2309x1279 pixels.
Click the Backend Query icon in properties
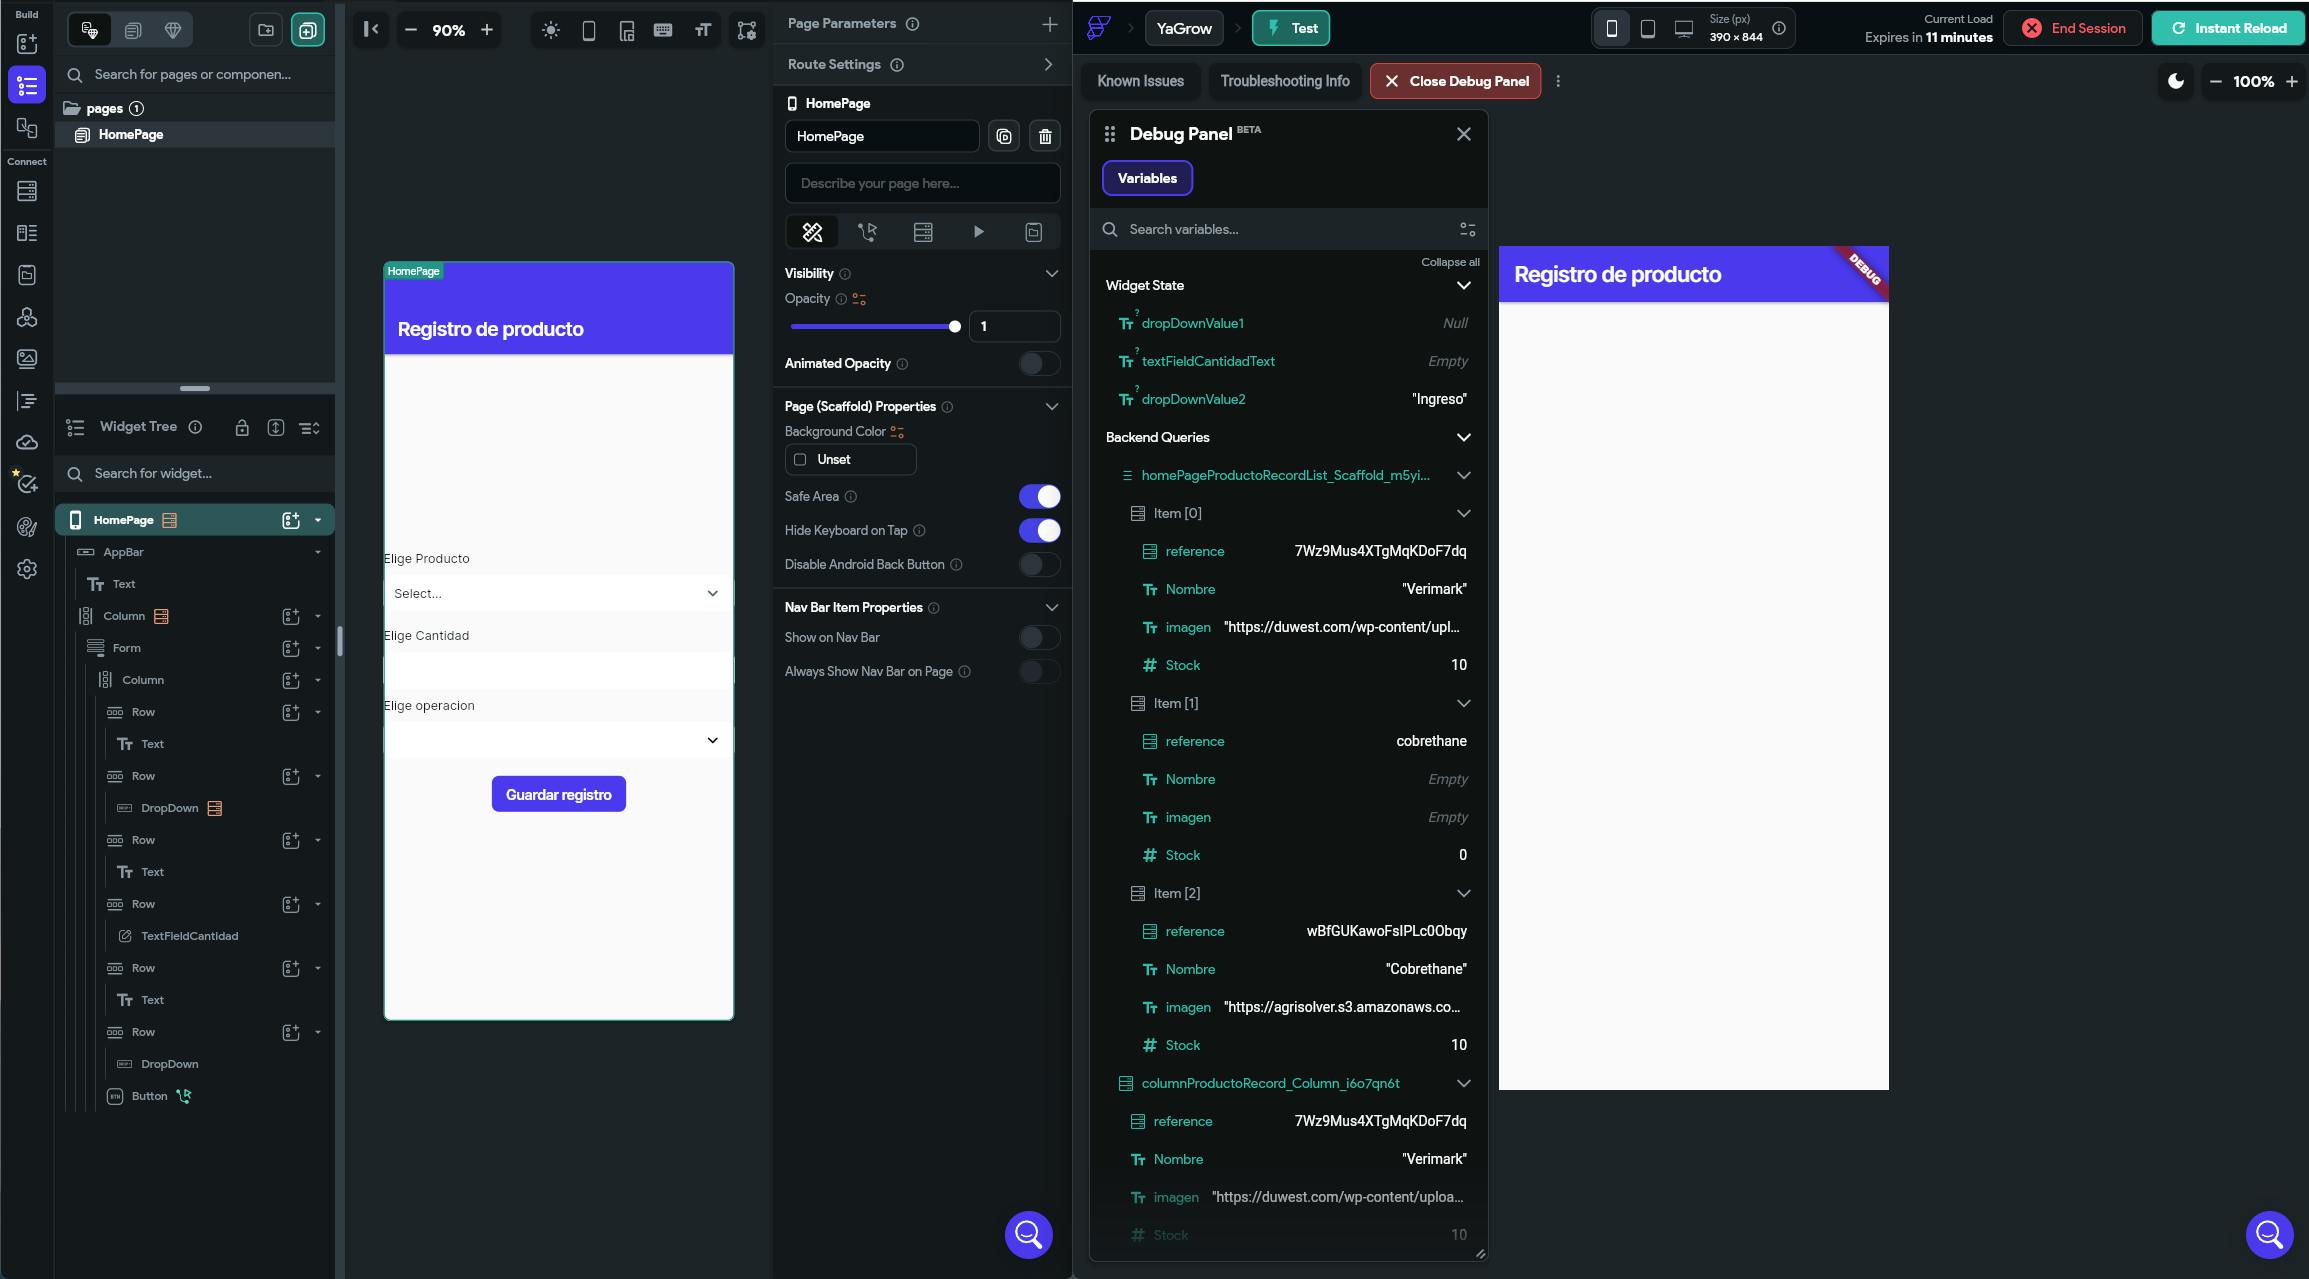click(x=923, y=232)
